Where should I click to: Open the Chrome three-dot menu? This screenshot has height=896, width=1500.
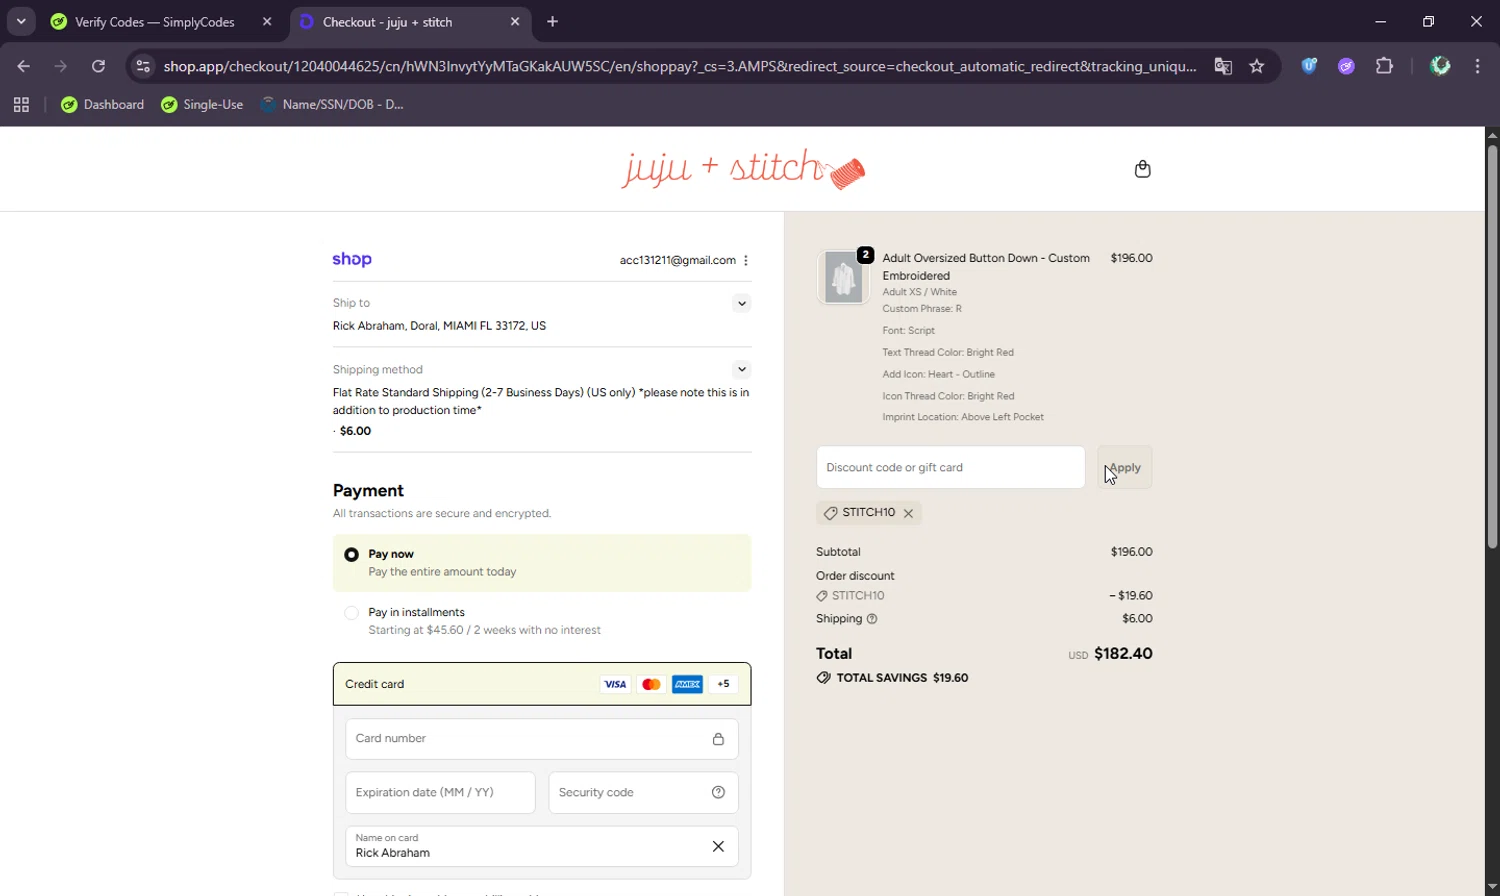coord(1477,66)
